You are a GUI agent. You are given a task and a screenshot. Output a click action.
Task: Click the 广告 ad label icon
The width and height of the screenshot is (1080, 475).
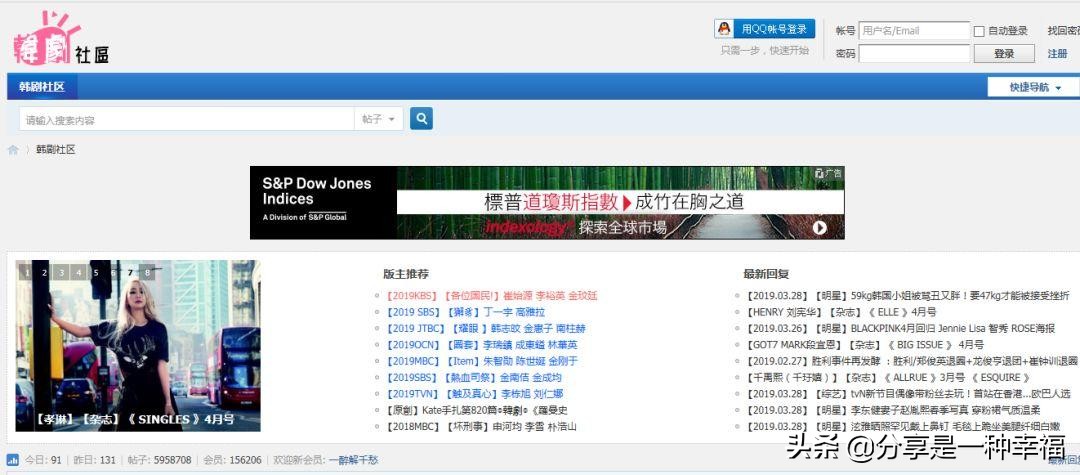tap(828, 173)
